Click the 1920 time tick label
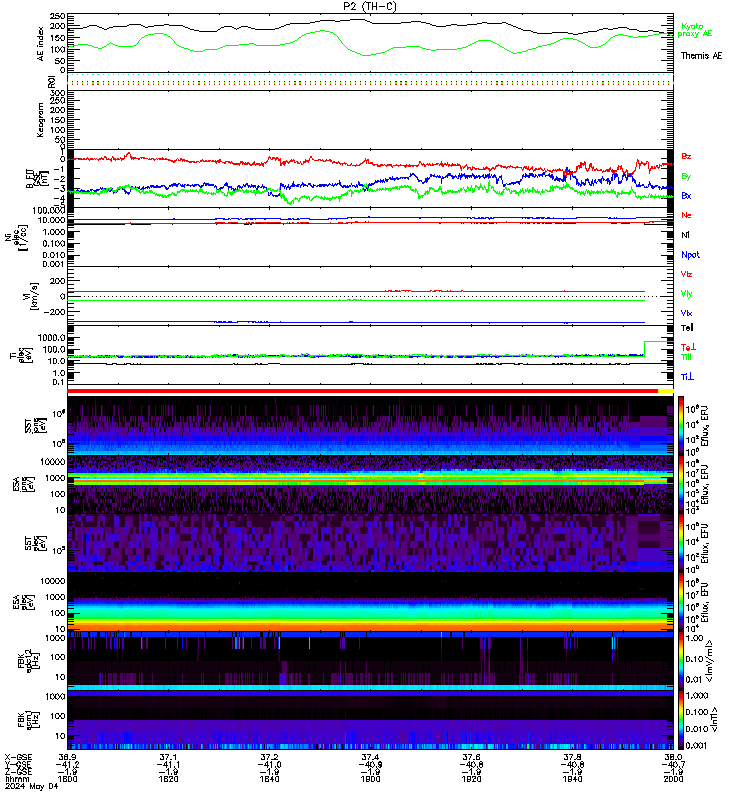This screenshot has width=750, height=800. coord(471,779)
